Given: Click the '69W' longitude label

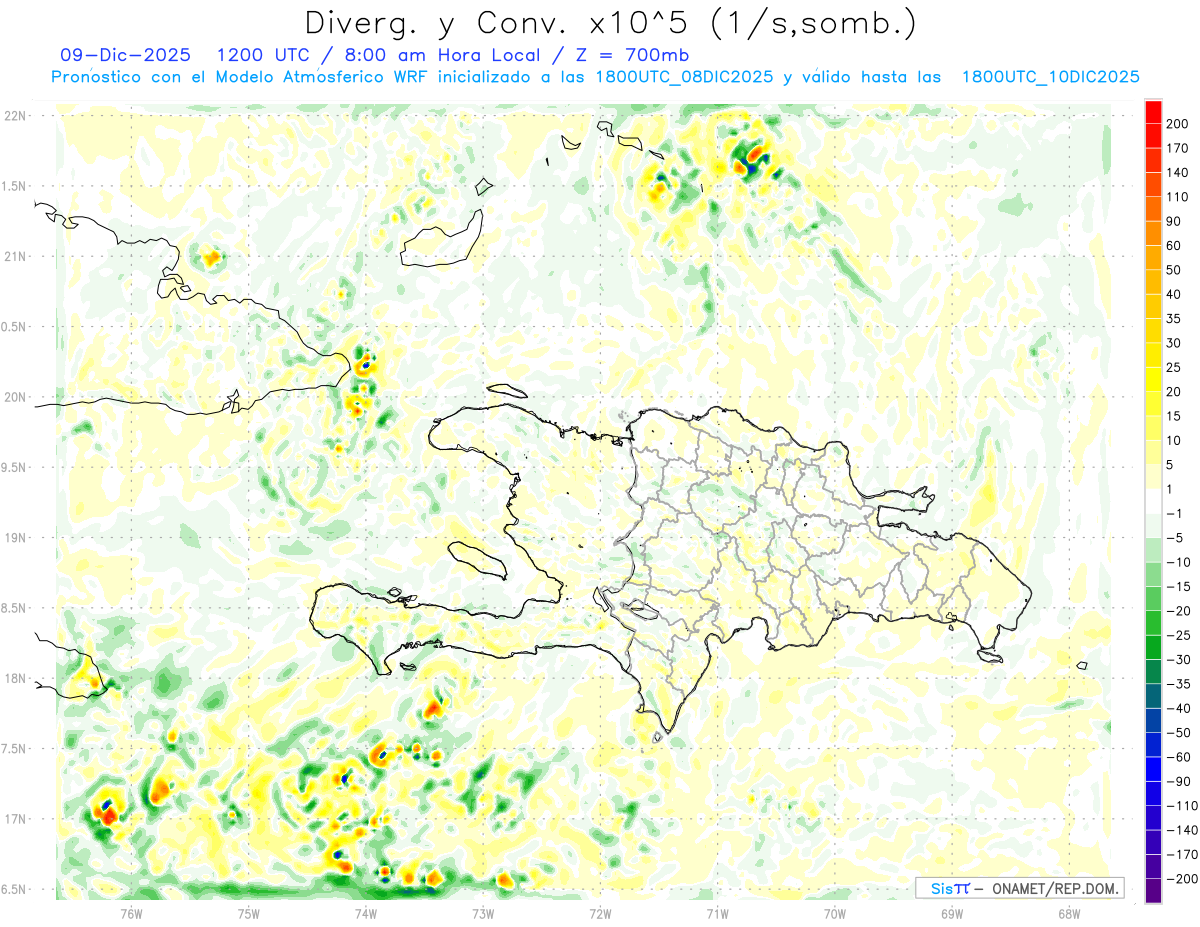Looking at the screenshot, I should click(x=951, y=912).
